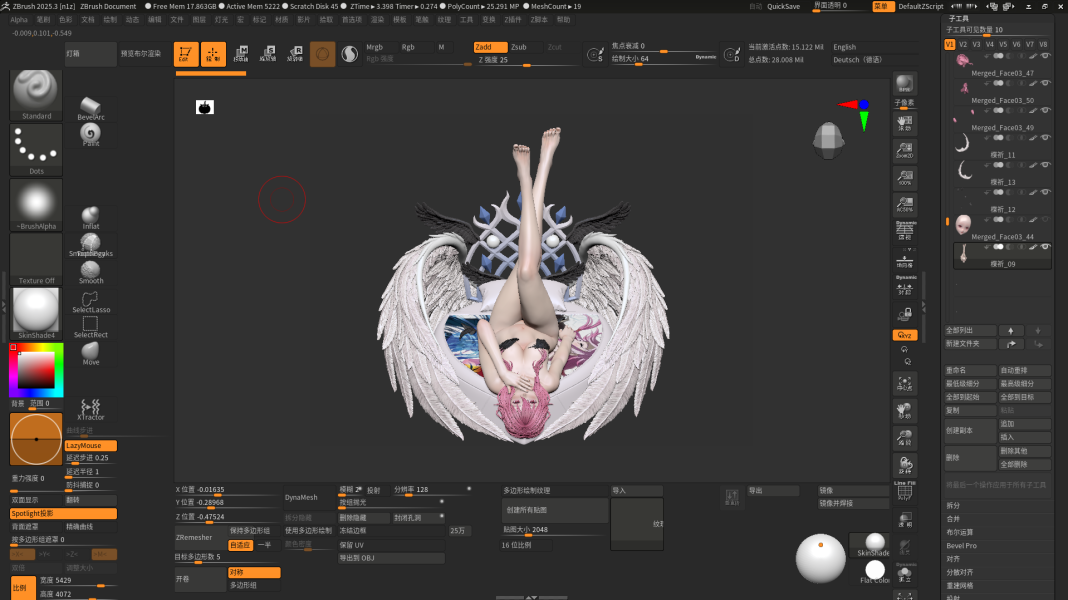The height and width of the screenshot is (600, 1068).
Task: Adjust the Z 强度 intensity slider
Action: [527, 60]
